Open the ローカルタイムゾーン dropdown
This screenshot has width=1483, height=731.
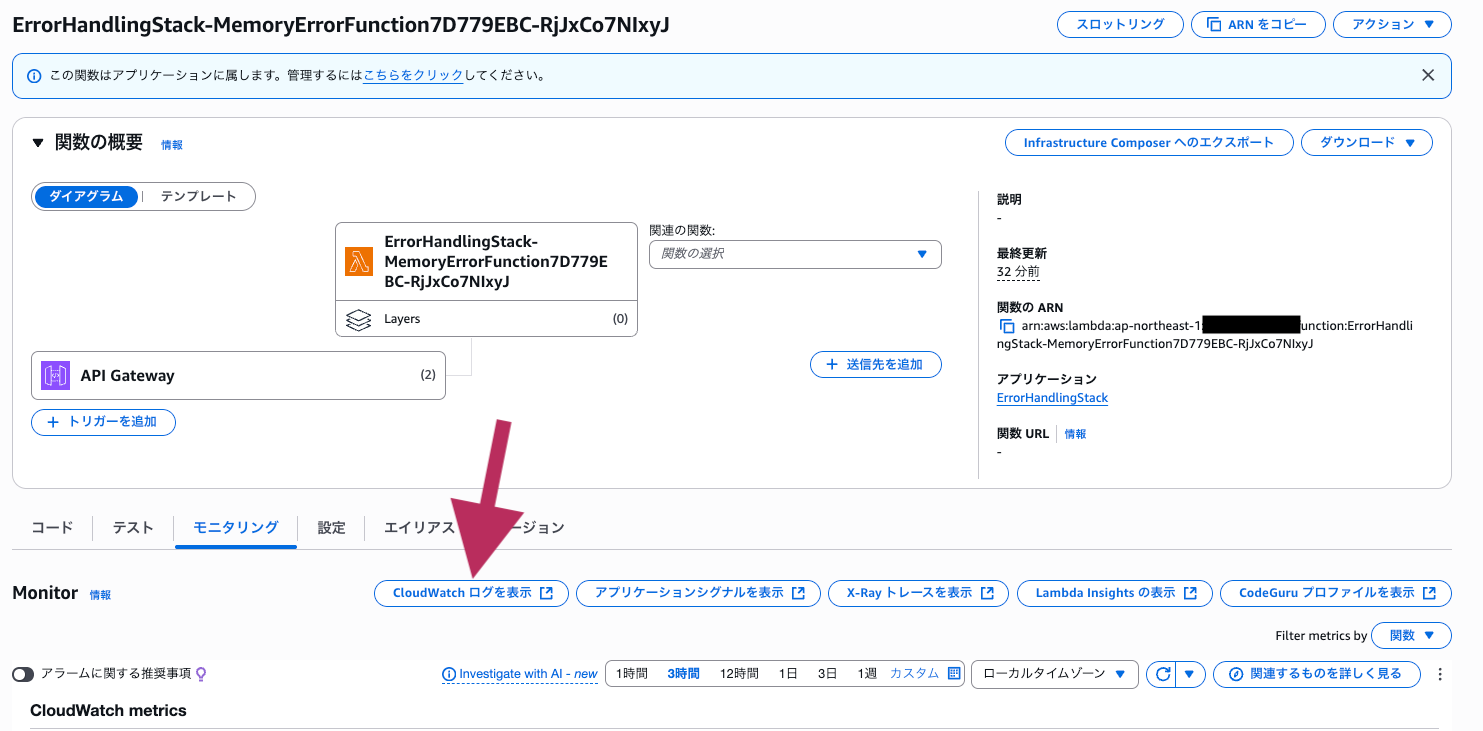coord(1054,674)
